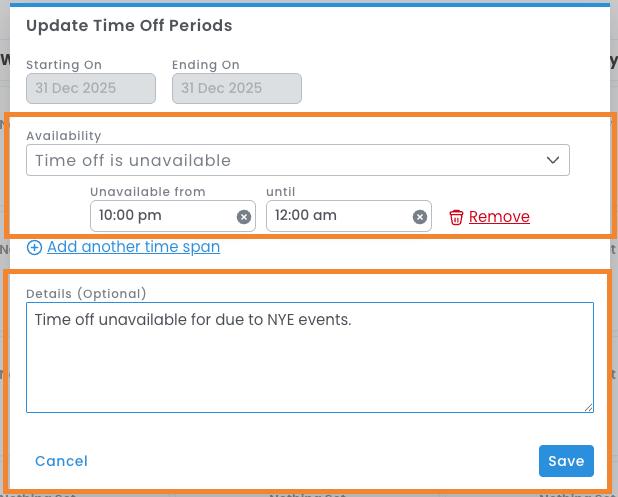Viewport: 618px width, 497px height.
Task: Click the 'Details (Optional)' label
Action: click(x=86, y=293)
